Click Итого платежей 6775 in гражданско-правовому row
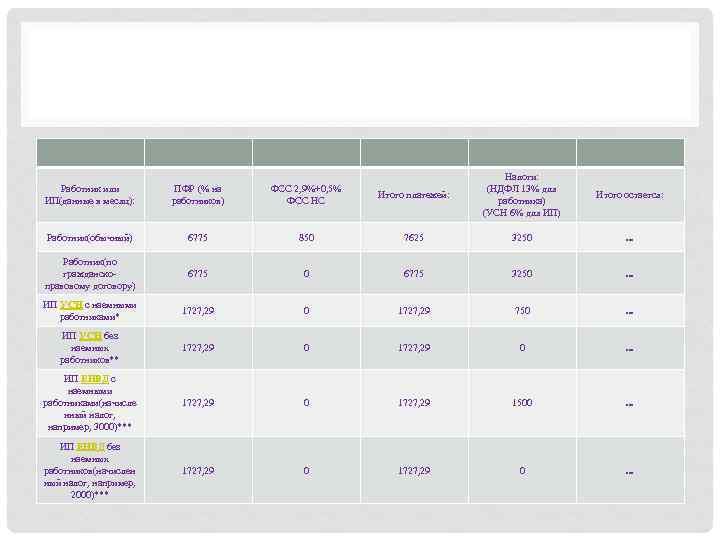720x540 pixels. [x=414, y=274]
